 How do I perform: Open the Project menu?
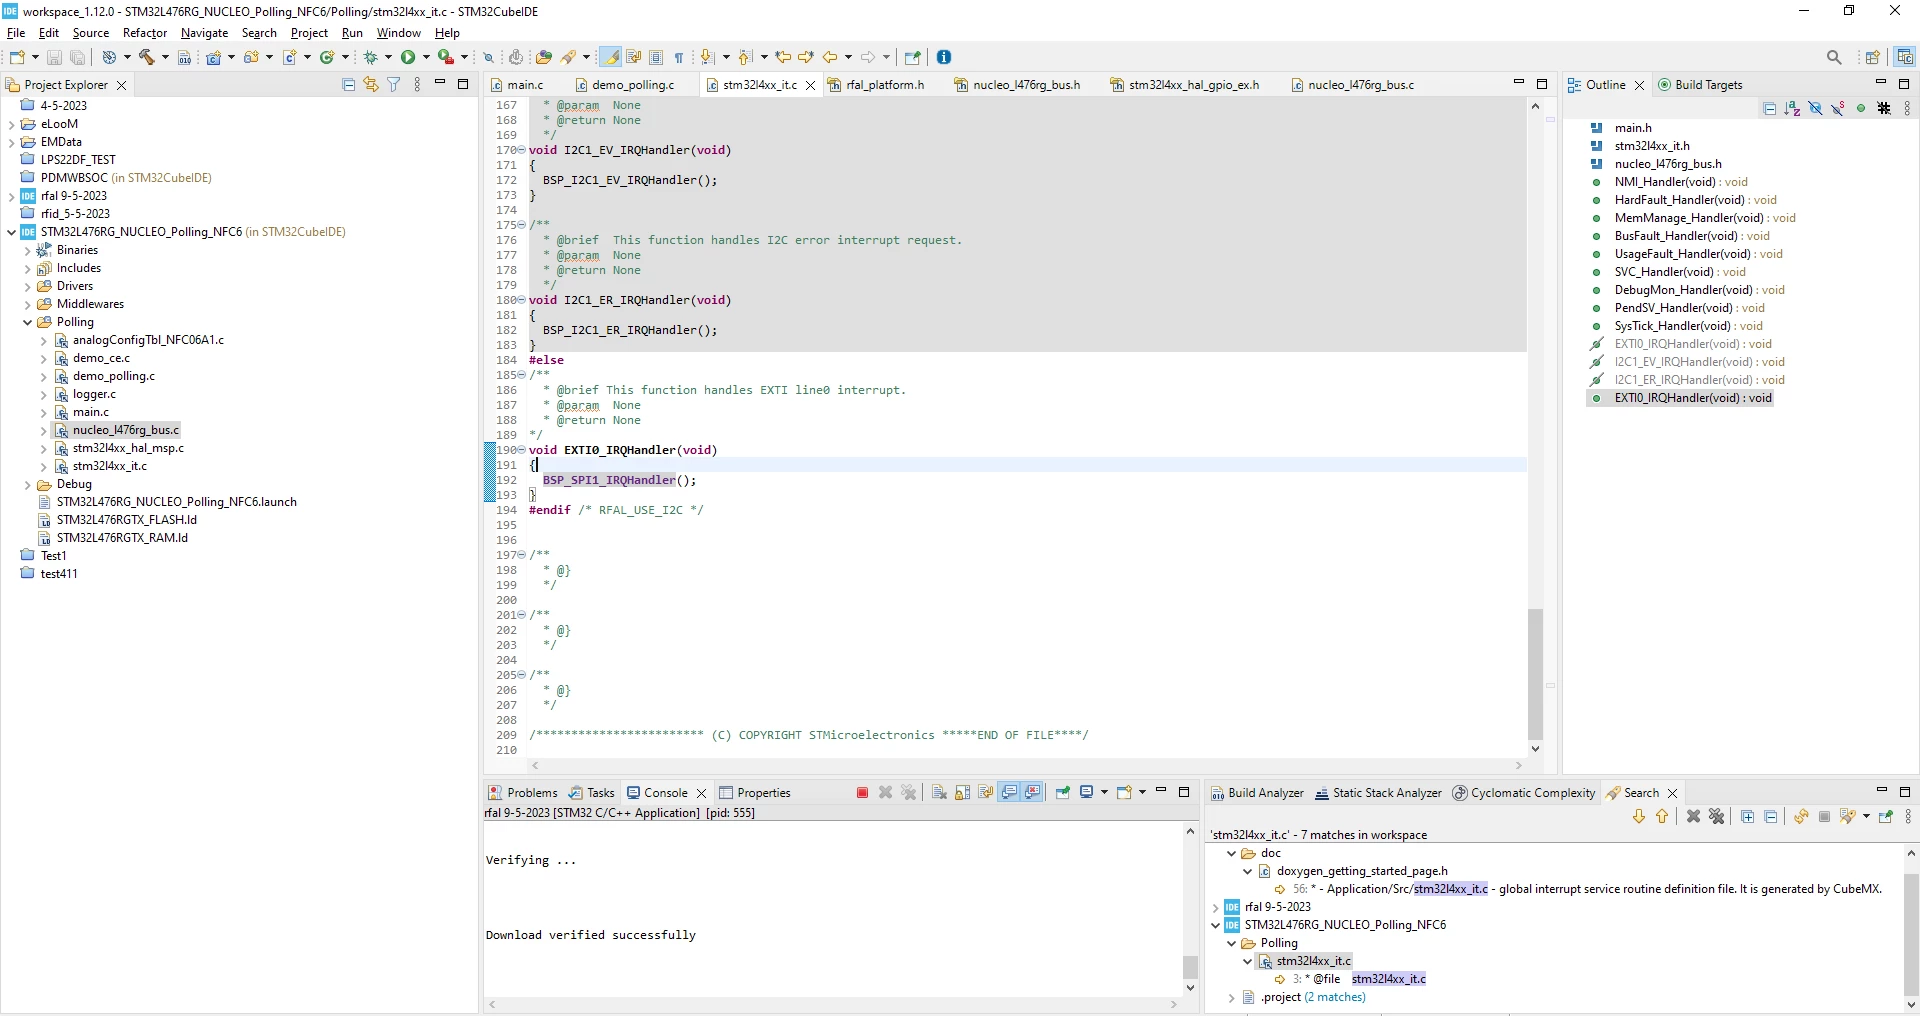pyautogui.click(x=309, y=33)
